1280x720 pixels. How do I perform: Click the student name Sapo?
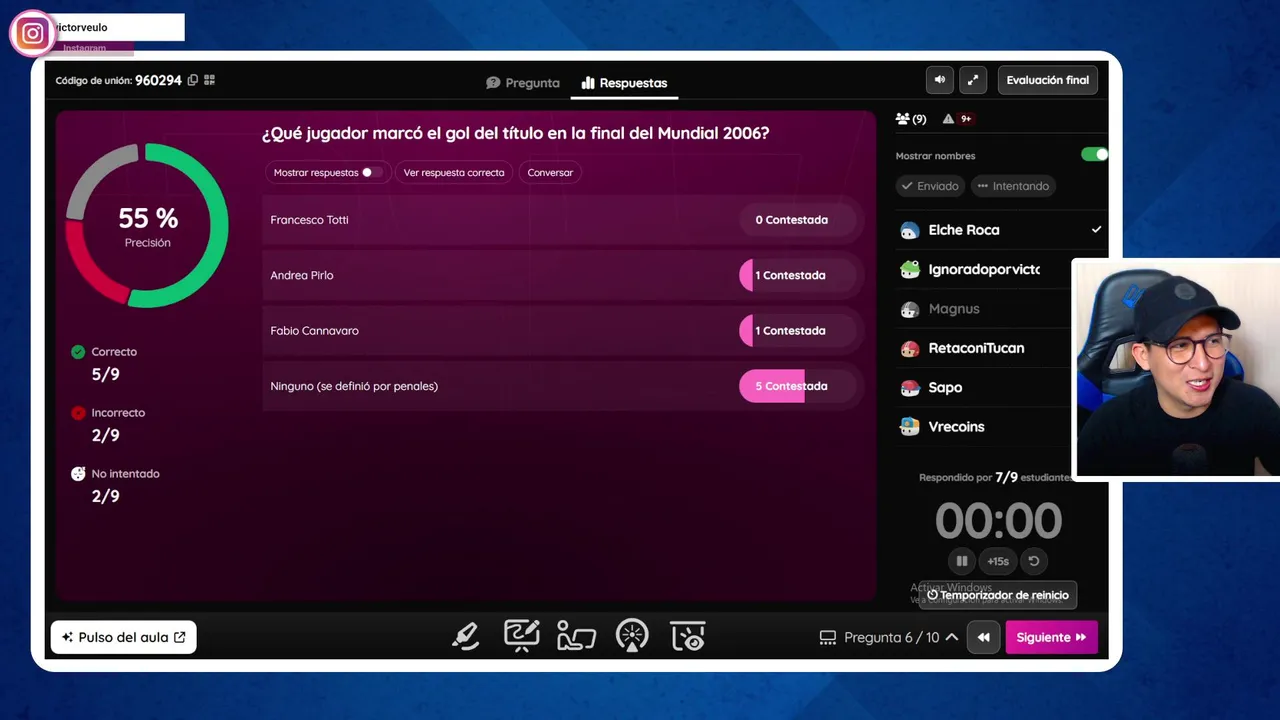click(945, 387)
